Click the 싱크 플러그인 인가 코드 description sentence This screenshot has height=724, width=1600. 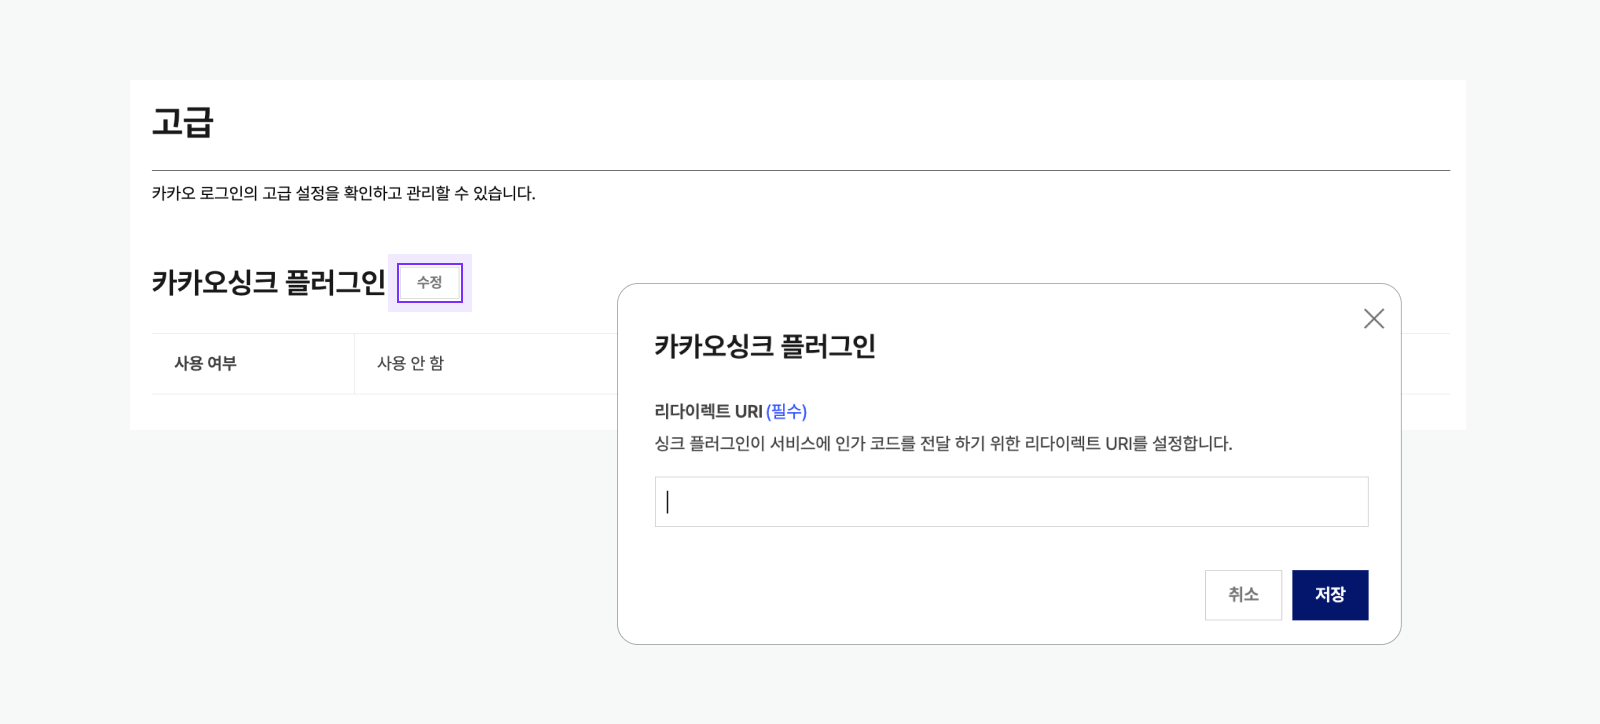(943, 443)
